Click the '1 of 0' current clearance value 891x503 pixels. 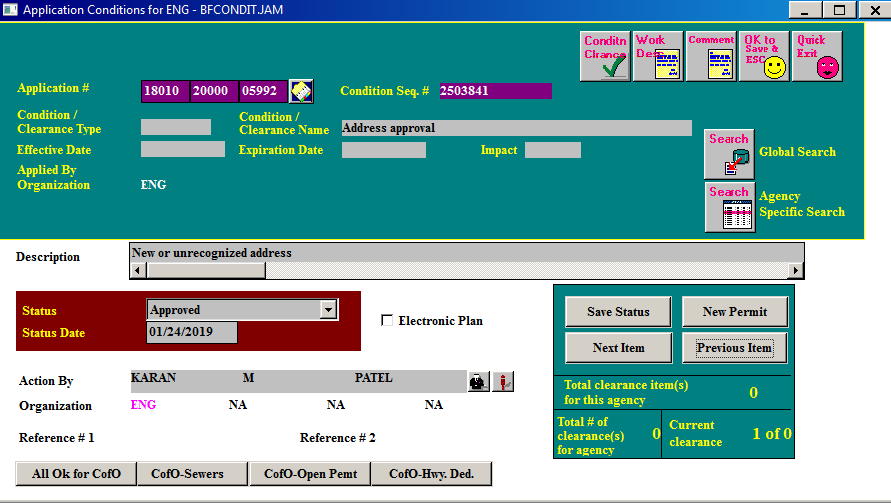(x=772, y=434)
